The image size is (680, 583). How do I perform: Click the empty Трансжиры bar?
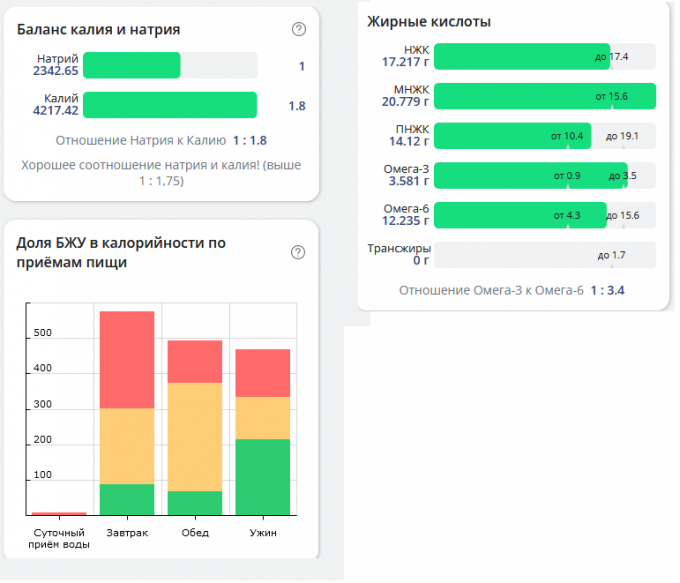(545, 255)
